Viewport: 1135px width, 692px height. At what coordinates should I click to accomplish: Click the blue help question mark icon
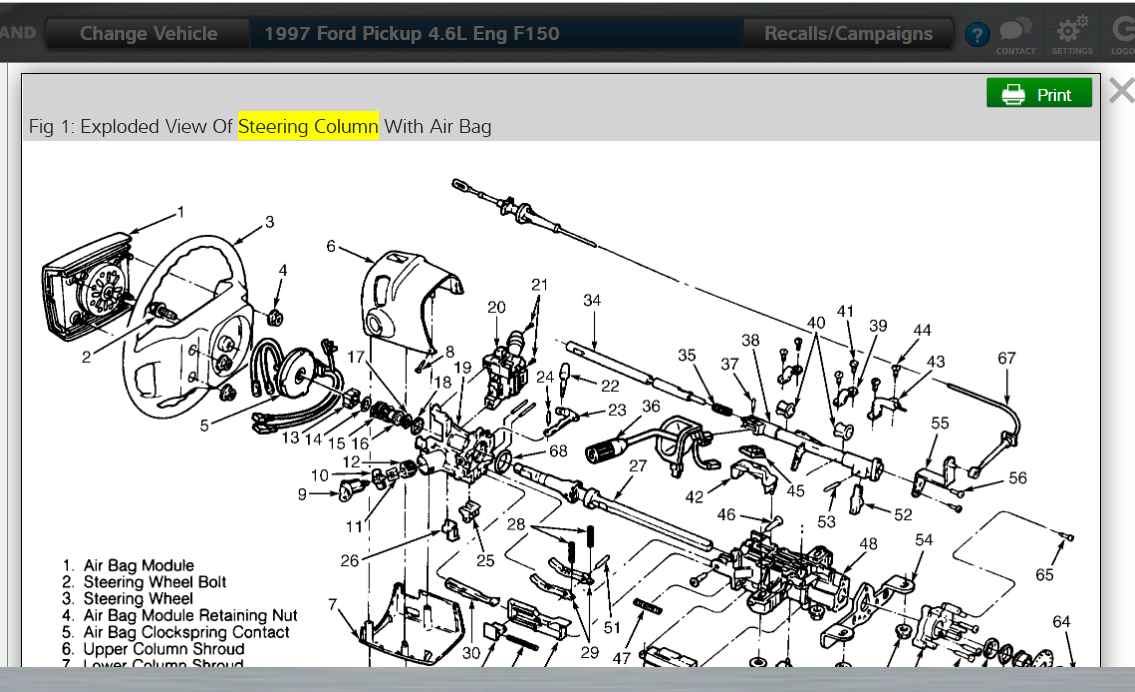[x=977, y=34]
